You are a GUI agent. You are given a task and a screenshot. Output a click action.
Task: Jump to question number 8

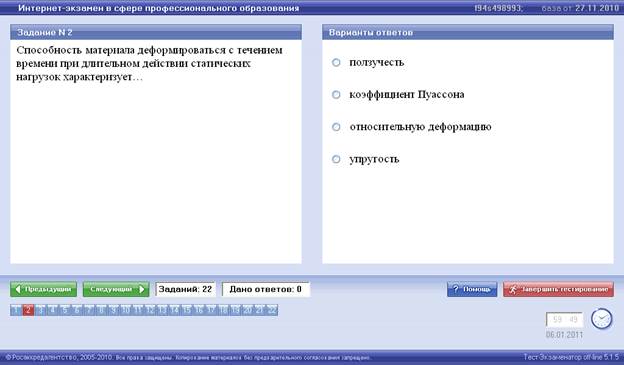pos(101,310)
